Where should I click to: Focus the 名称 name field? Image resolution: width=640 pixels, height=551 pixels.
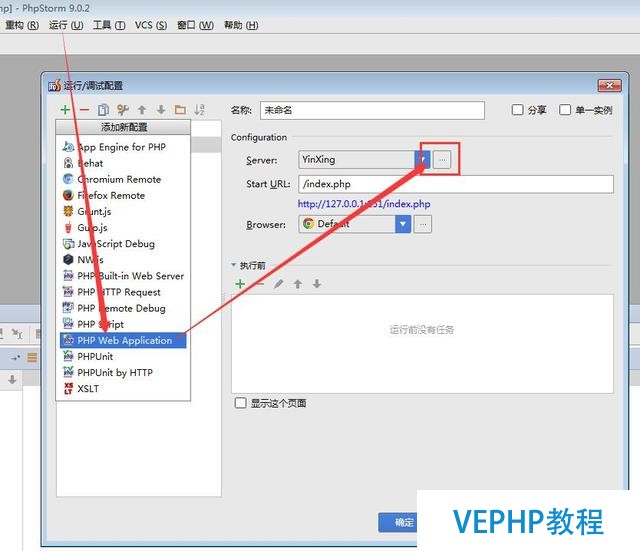point(372,110)
